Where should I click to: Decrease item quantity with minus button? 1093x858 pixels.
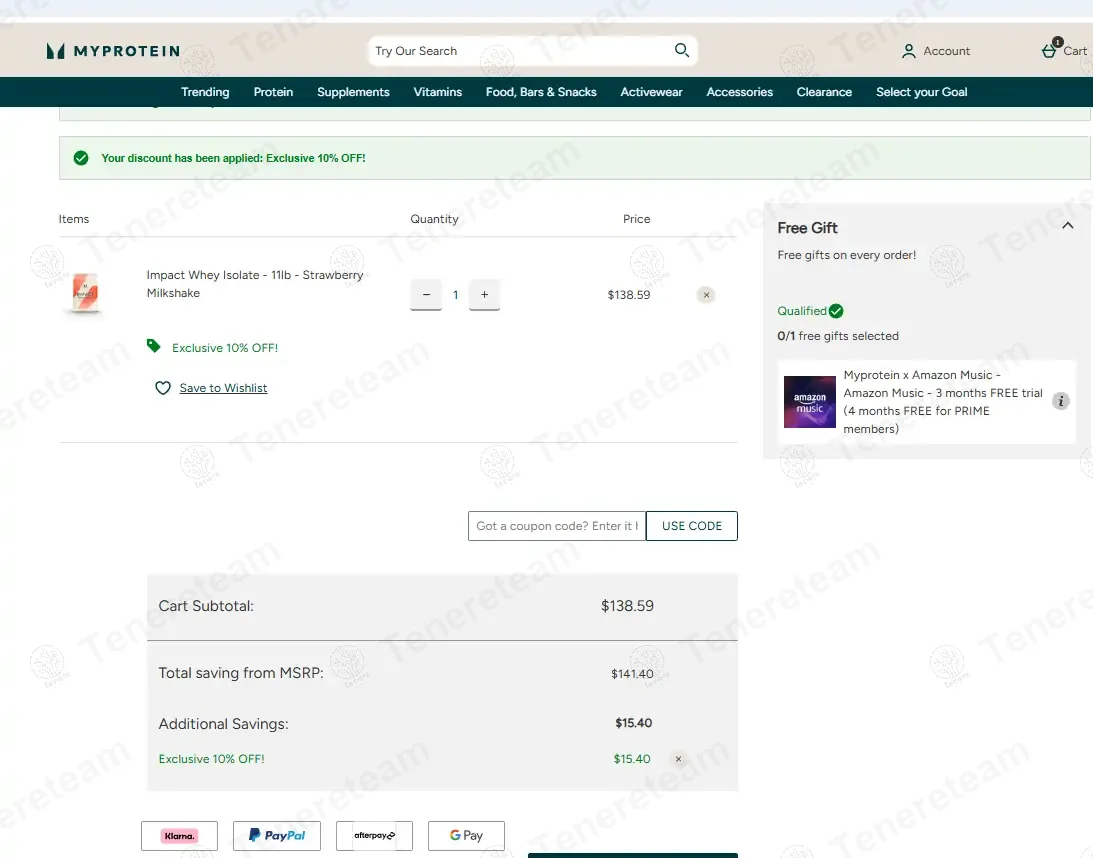(x=426, y=295)
